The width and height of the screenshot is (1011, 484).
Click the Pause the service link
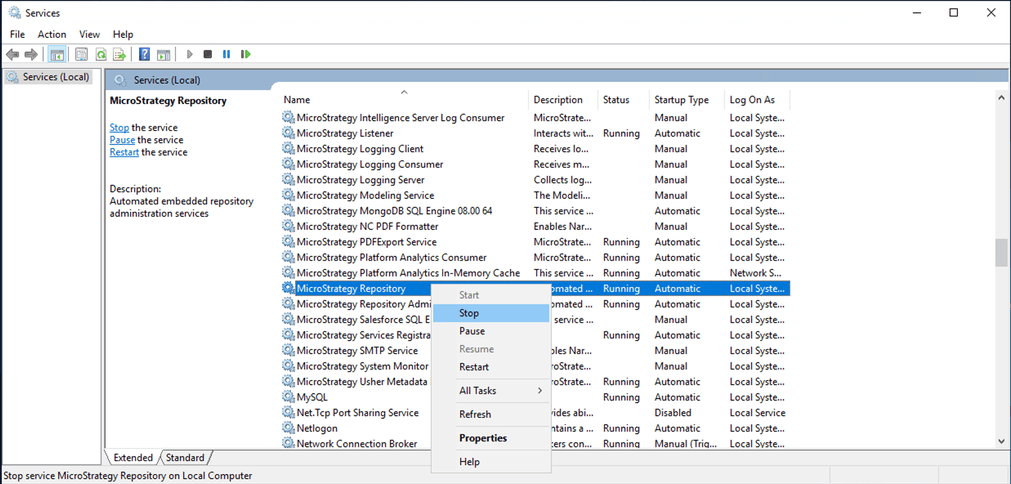[x=122, y=140]
